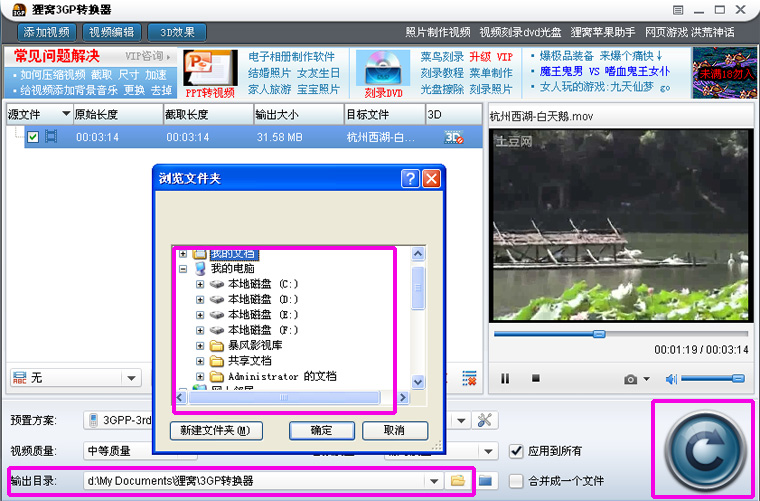Open snapshot options dropdown arrow
760x501 pixels.
pyautogui.click(x=647, y=379)
